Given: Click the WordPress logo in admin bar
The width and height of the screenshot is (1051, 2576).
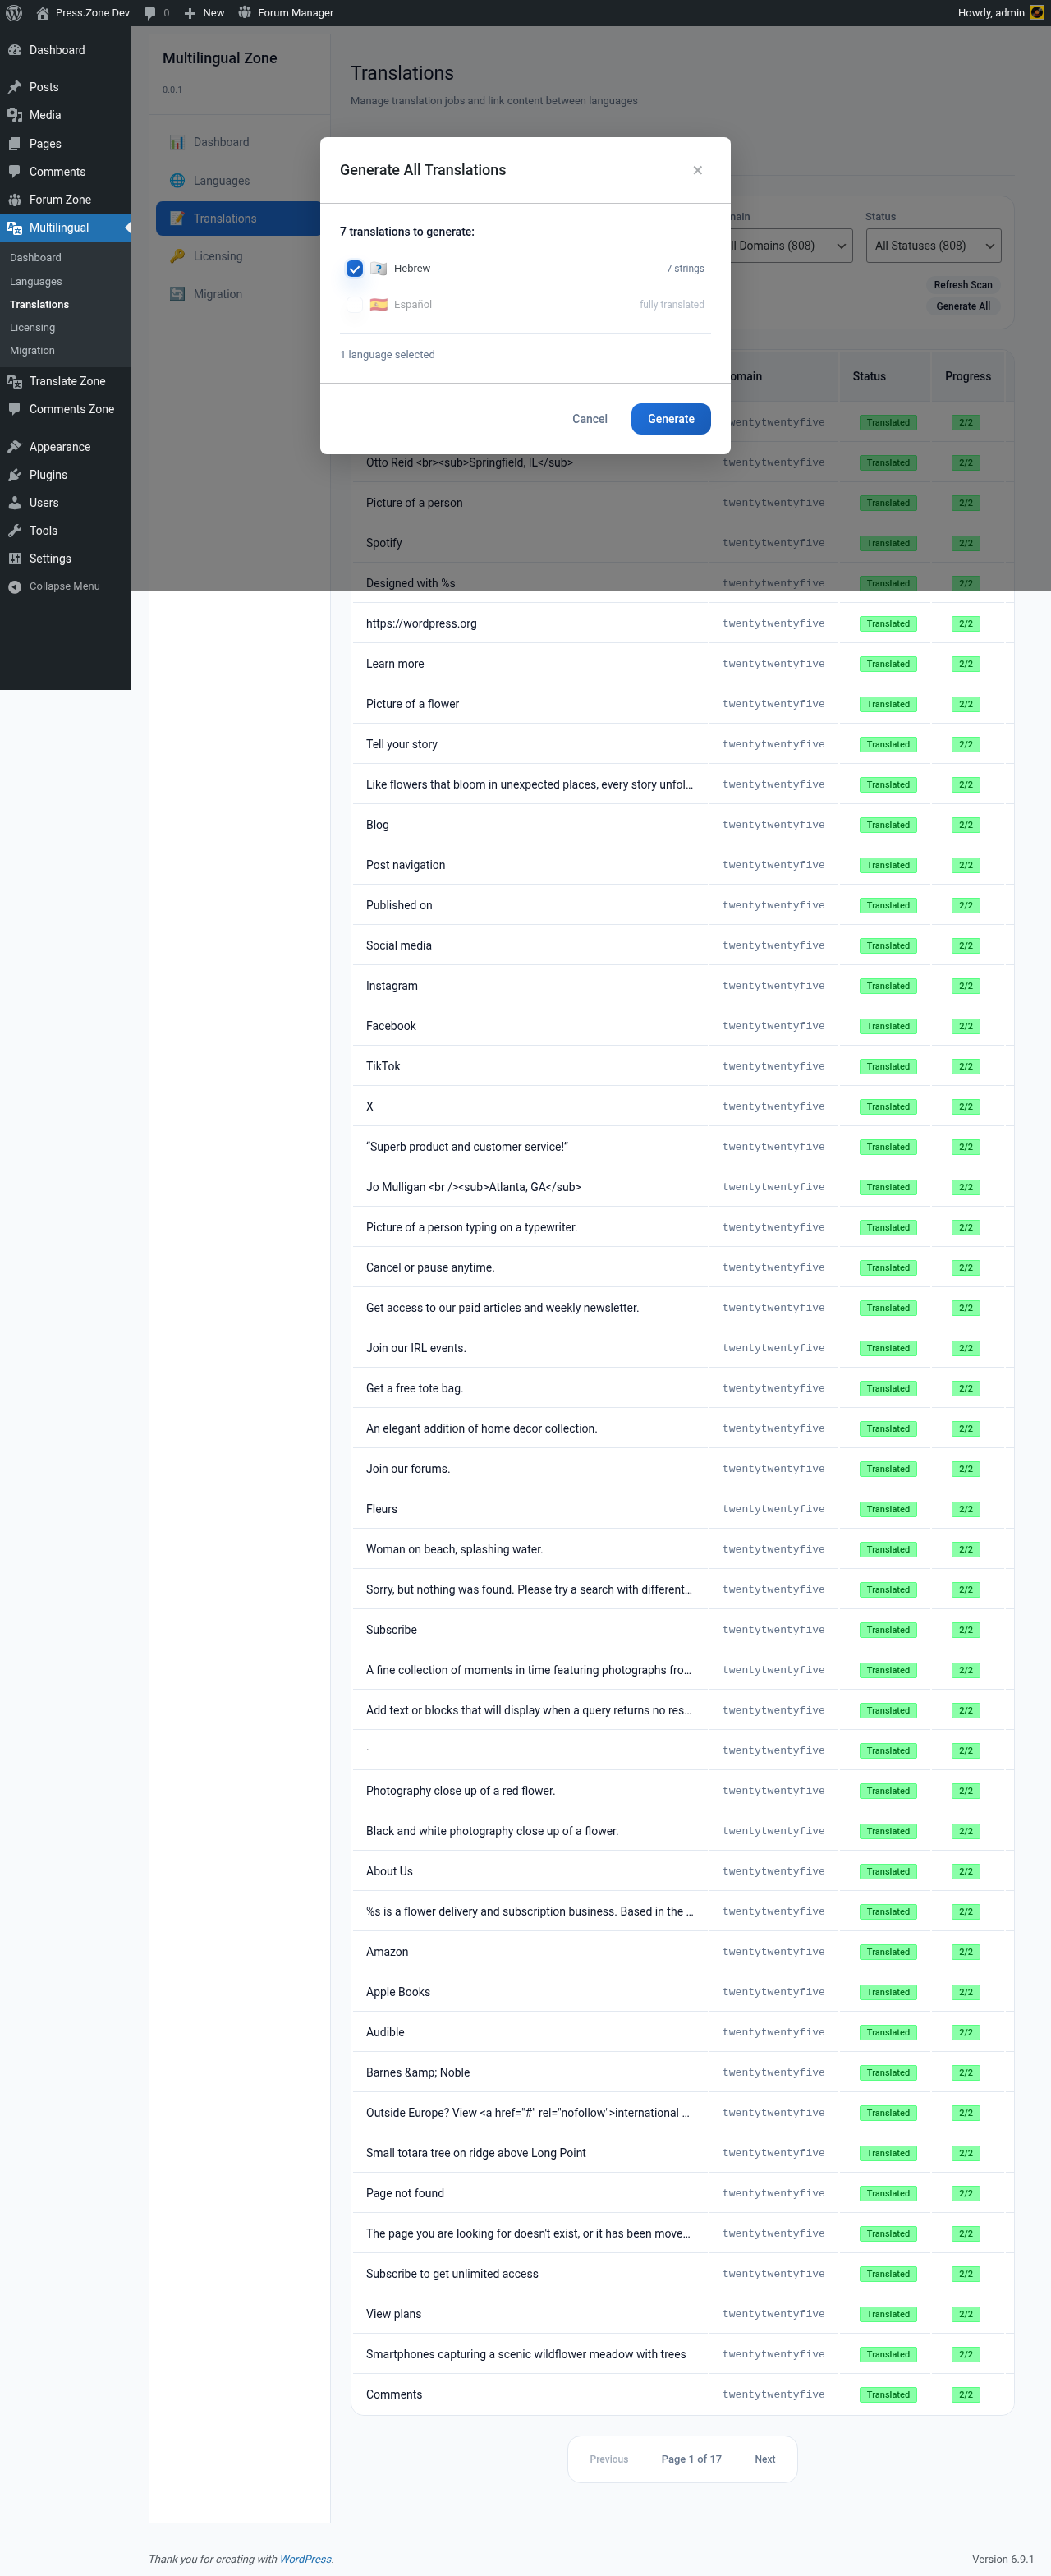Looking at the screenshot, I should pyautogui.click(x=14, y=13).
